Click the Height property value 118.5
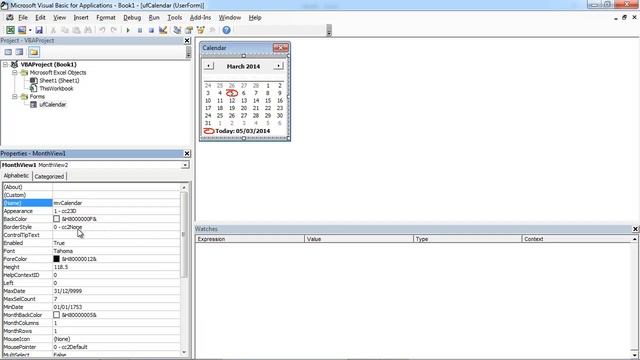 pyautogui.click(x=116, y=267)
